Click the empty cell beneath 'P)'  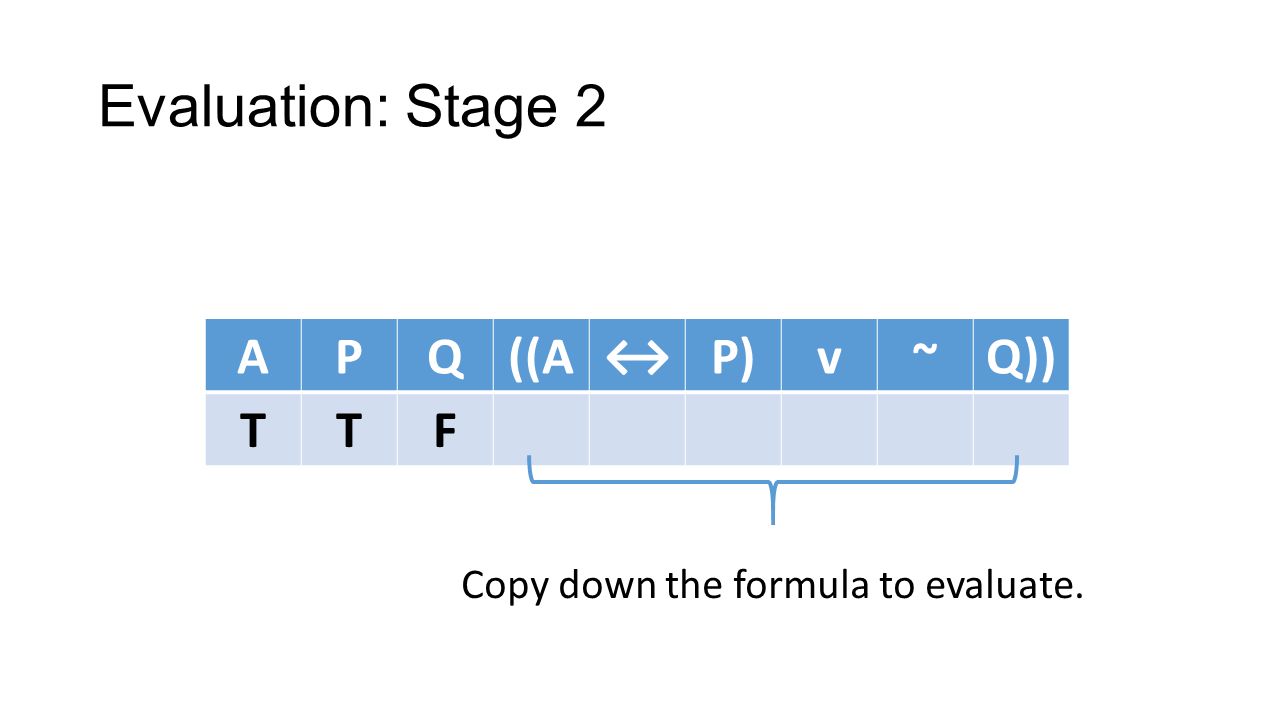click(733, 429)
